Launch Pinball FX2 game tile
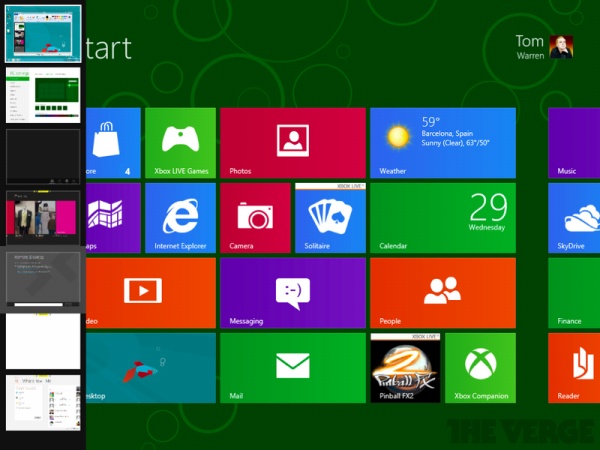 pos(405,367)
